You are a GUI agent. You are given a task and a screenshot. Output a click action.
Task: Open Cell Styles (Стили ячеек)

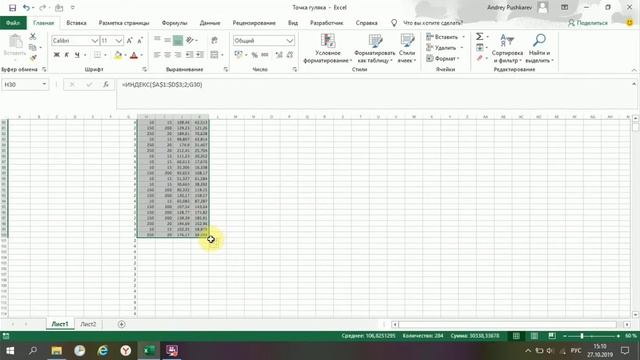pyautogui.click(x=407, y=48)
